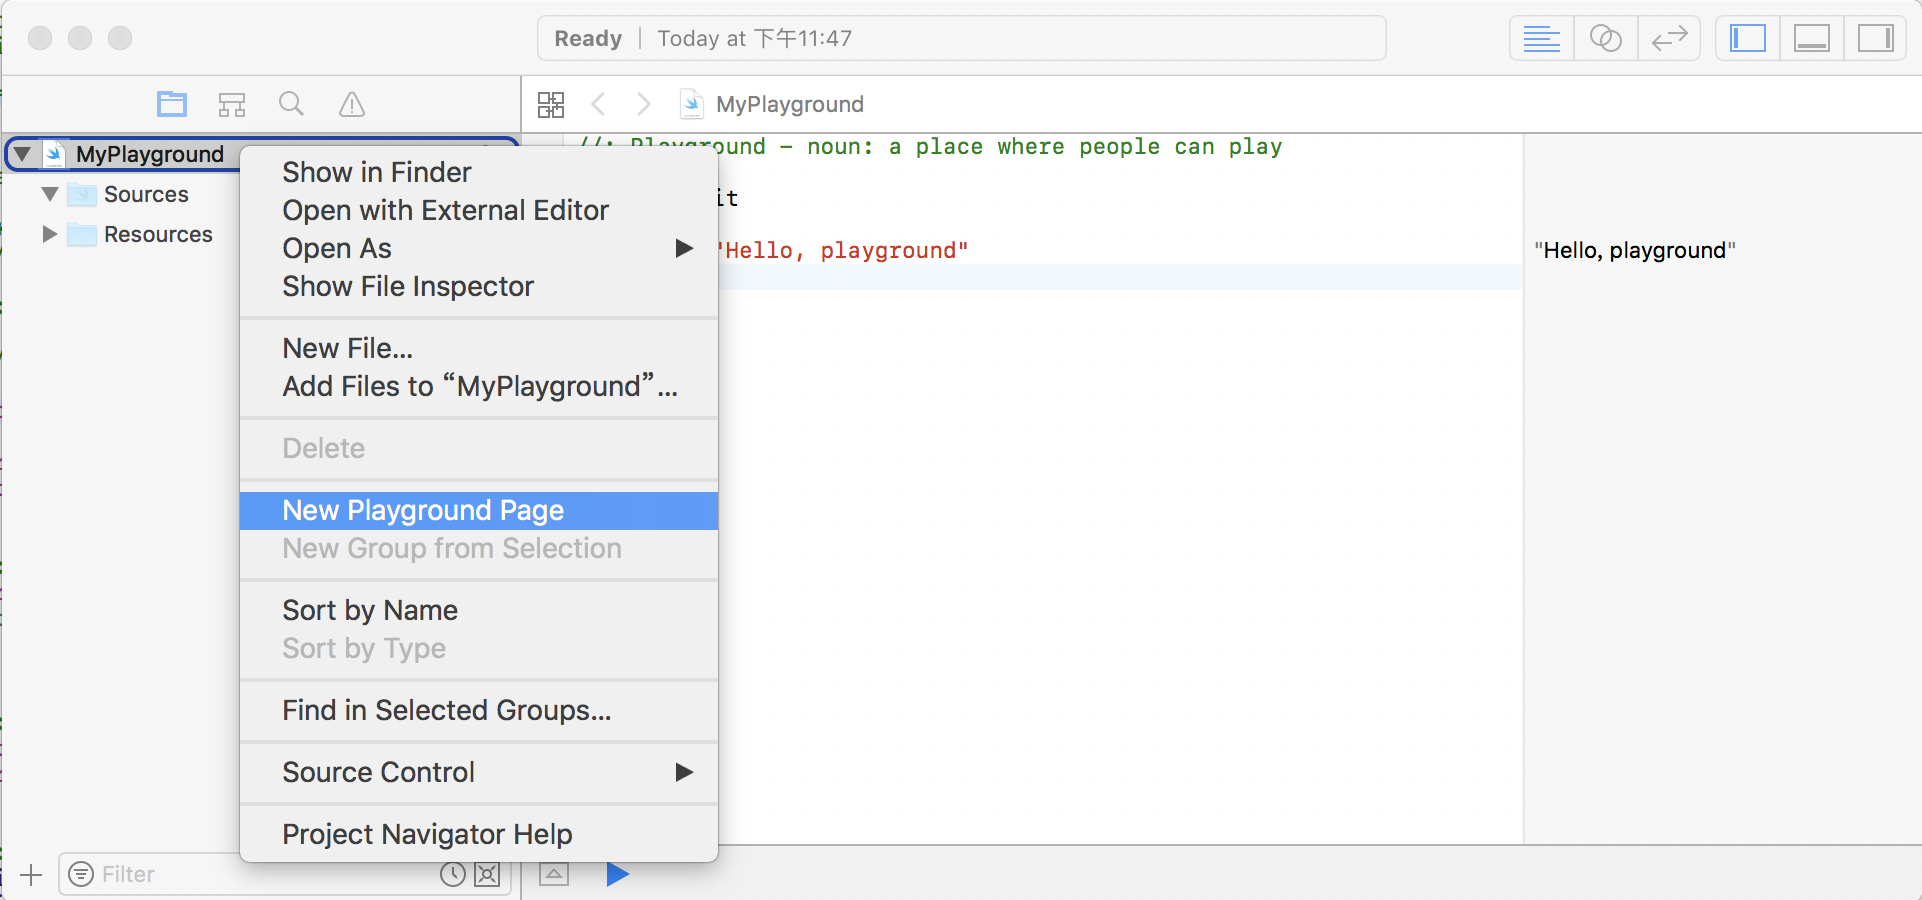This screenshot has height=900, width=1922.
Task: Click the plus add button at bottom left
Action: [x=31, y=875]
